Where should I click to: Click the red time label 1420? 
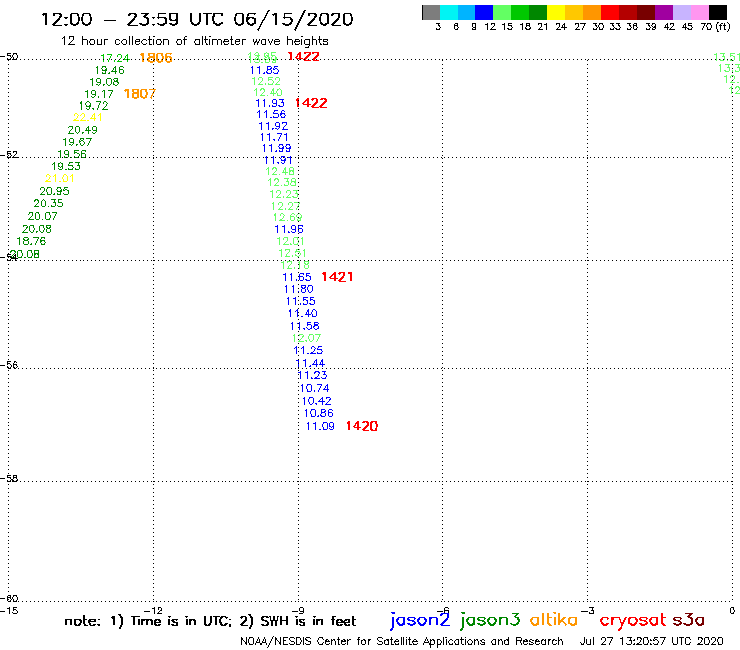[362, 426]
